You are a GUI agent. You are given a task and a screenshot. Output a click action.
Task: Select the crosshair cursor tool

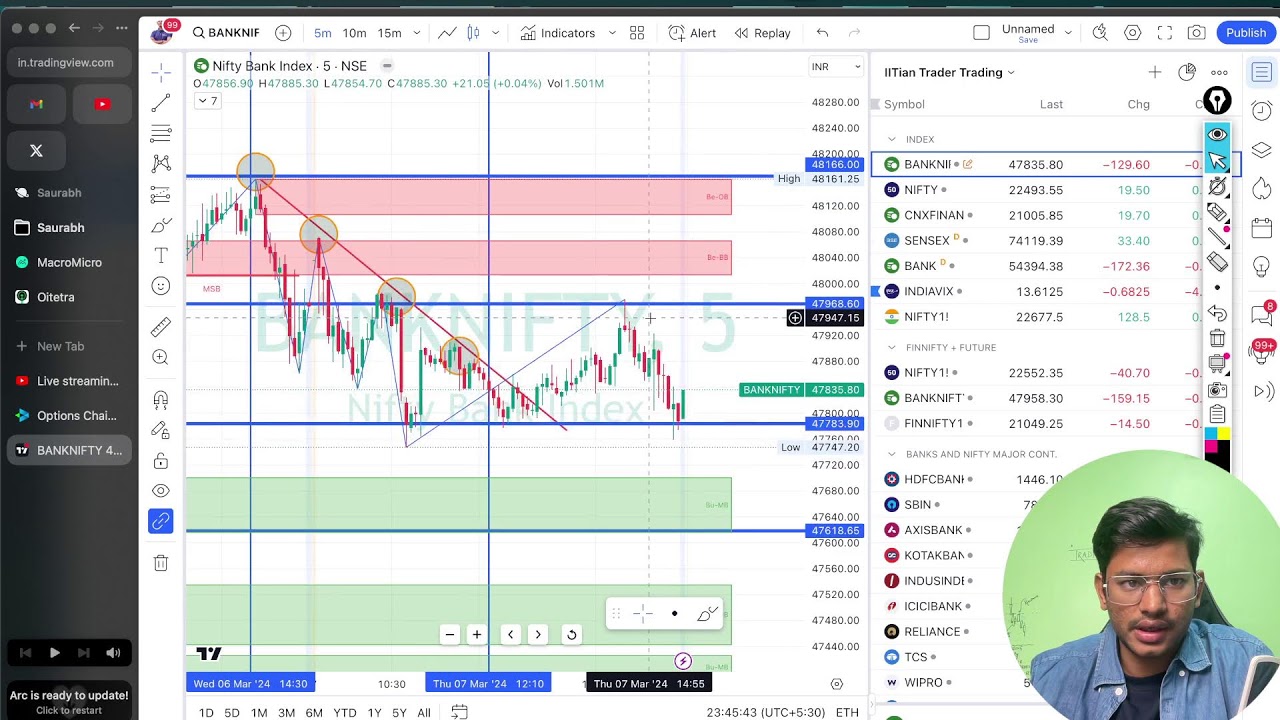click(161, 73)
